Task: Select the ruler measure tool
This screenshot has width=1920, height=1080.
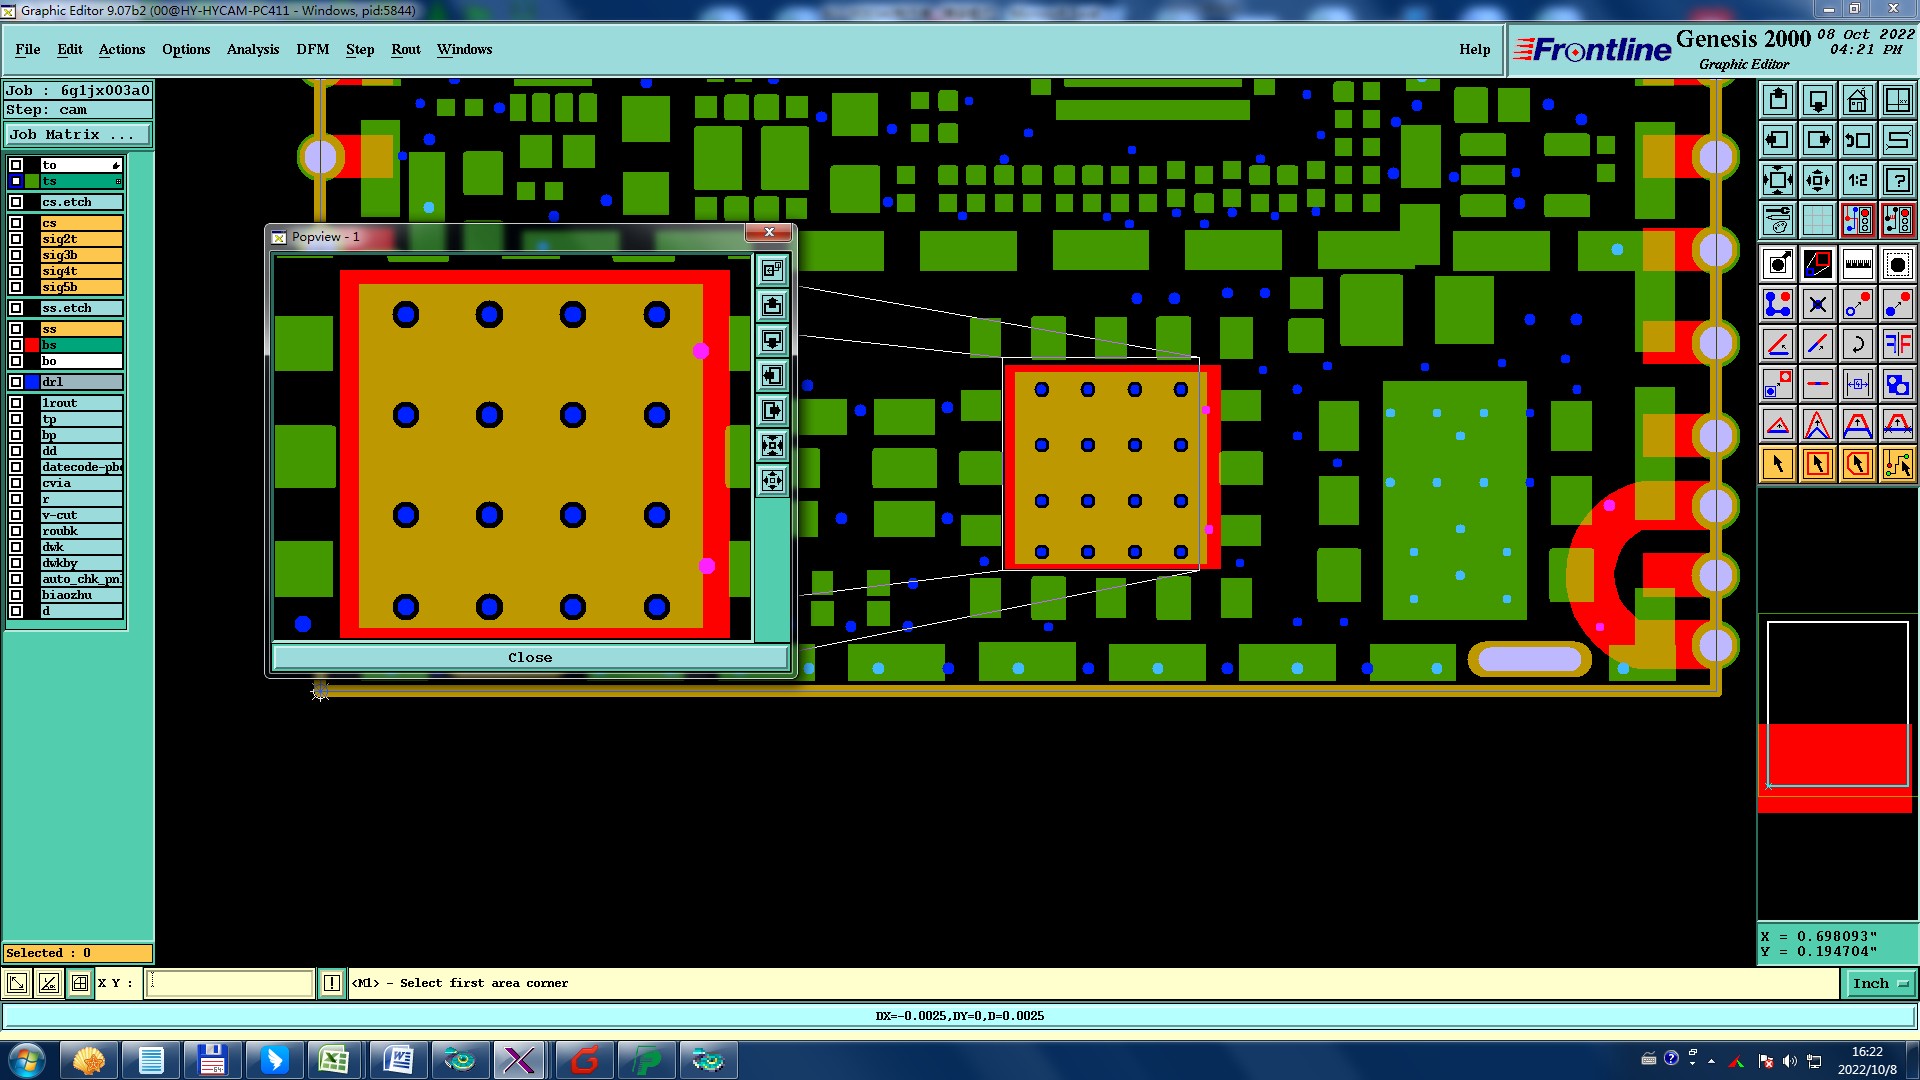Action: (1858, 264)
